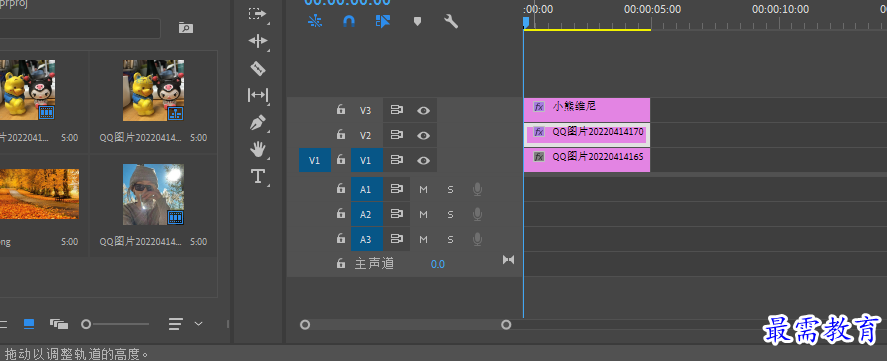Open timeline display settings wrench

(451, 22)
